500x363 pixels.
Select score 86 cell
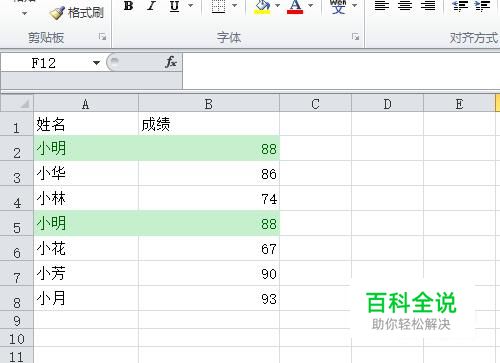pos(209,173)
